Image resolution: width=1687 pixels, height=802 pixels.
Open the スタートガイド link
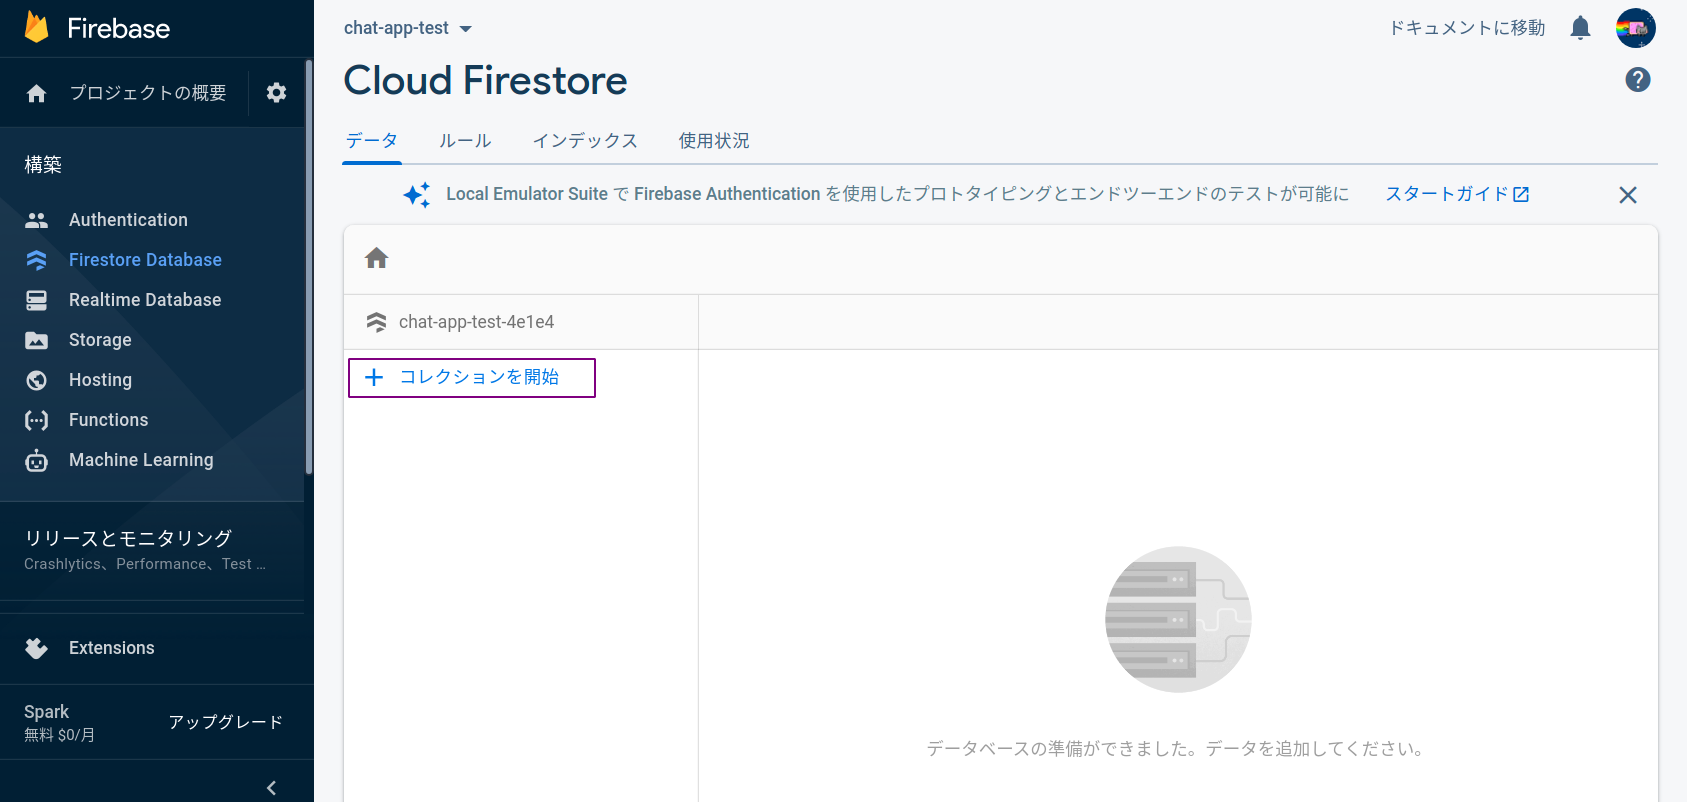(x=1457, y=194)
